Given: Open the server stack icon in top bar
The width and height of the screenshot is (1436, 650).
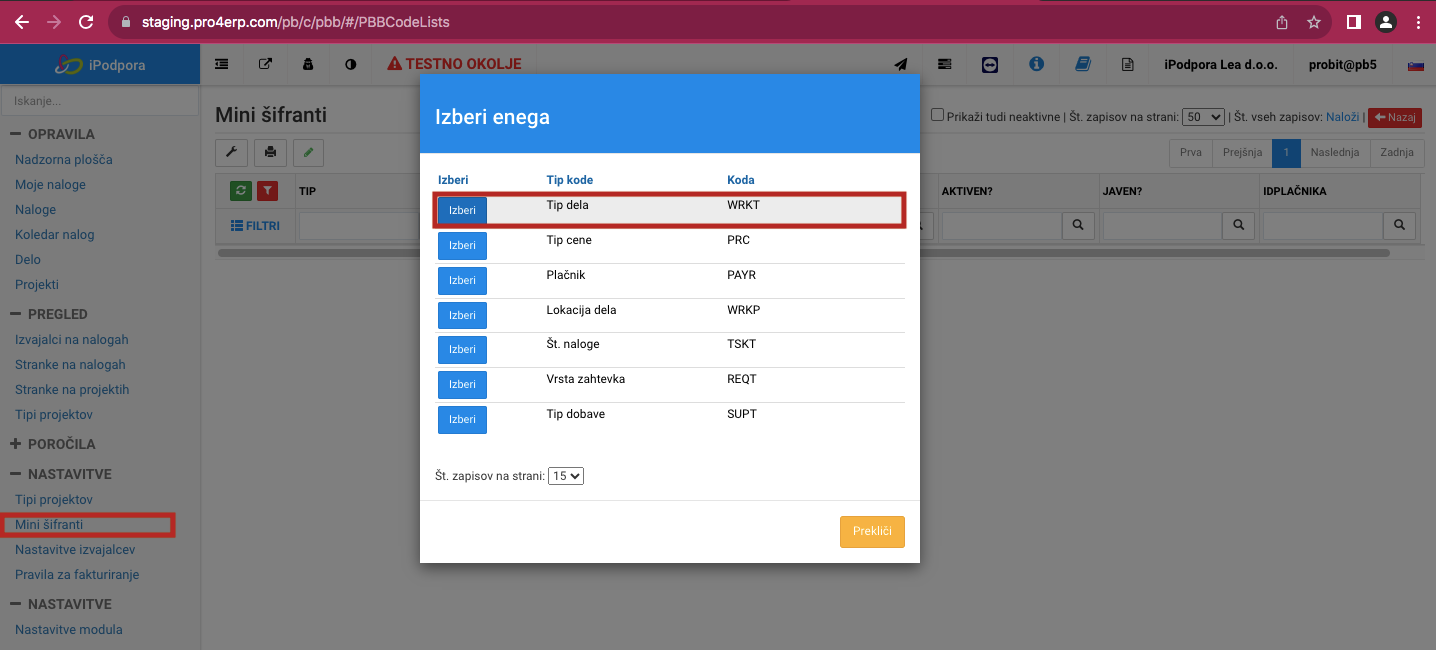Looking at the screenshot, I should (945, 64).
